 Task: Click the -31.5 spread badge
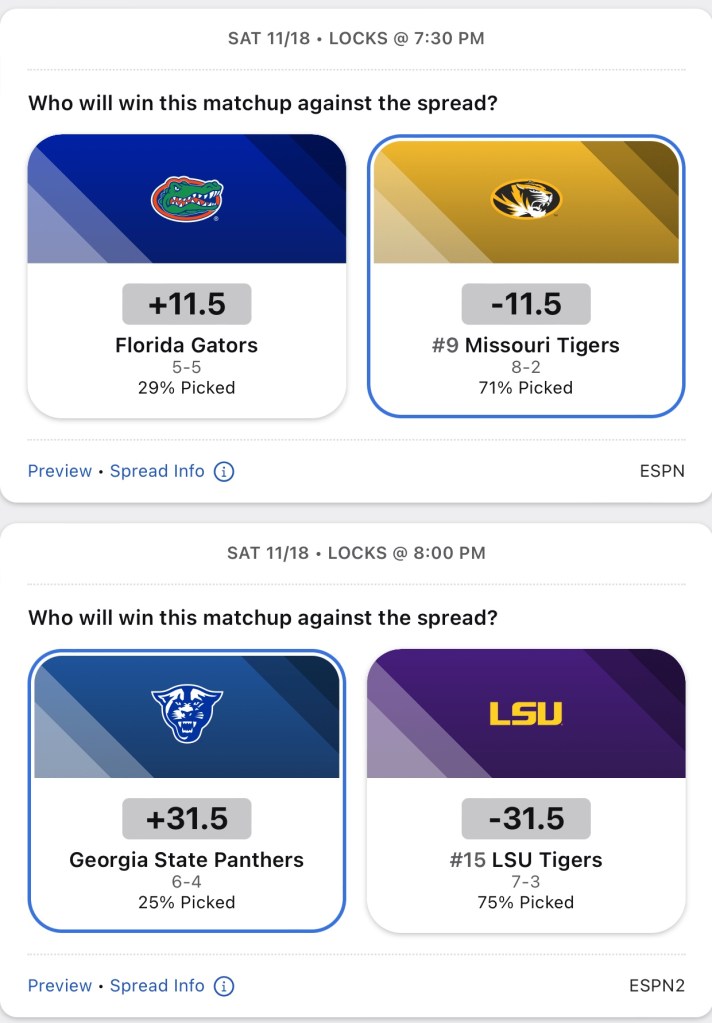click(526, 819)
